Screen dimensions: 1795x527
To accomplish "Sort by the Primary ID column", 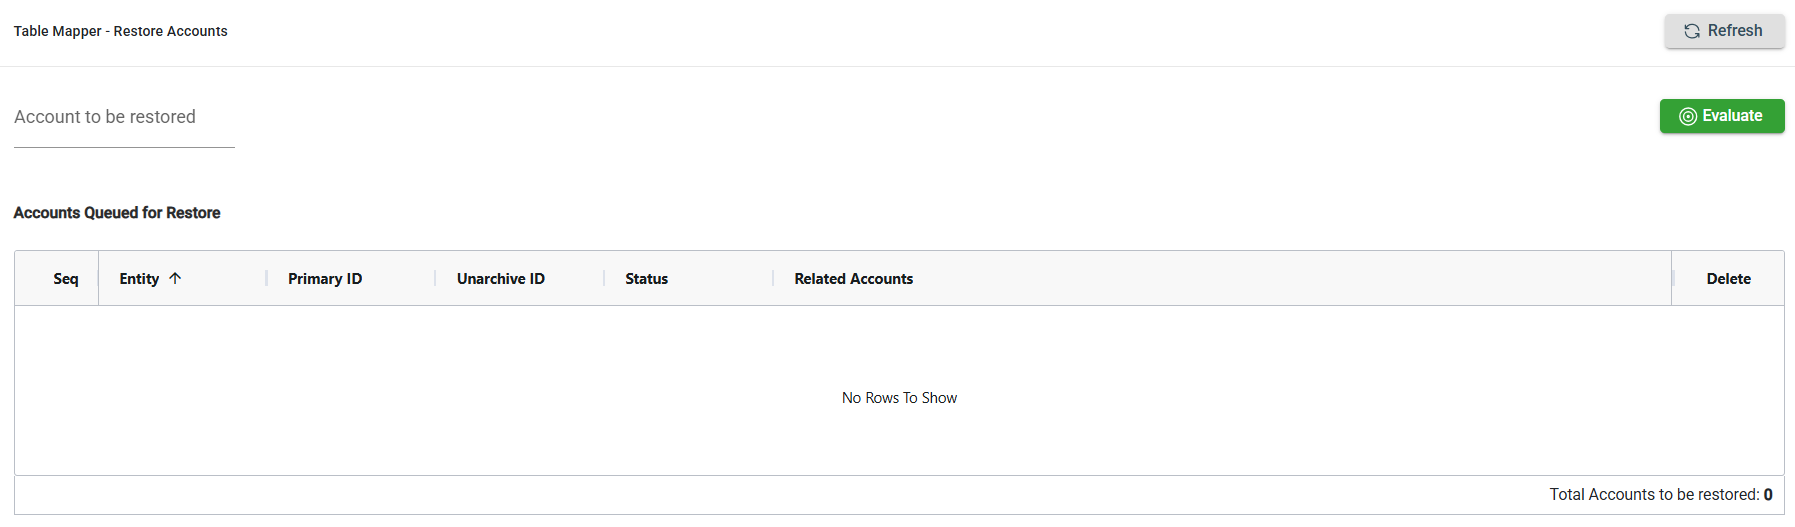I will tap(325, 279).
